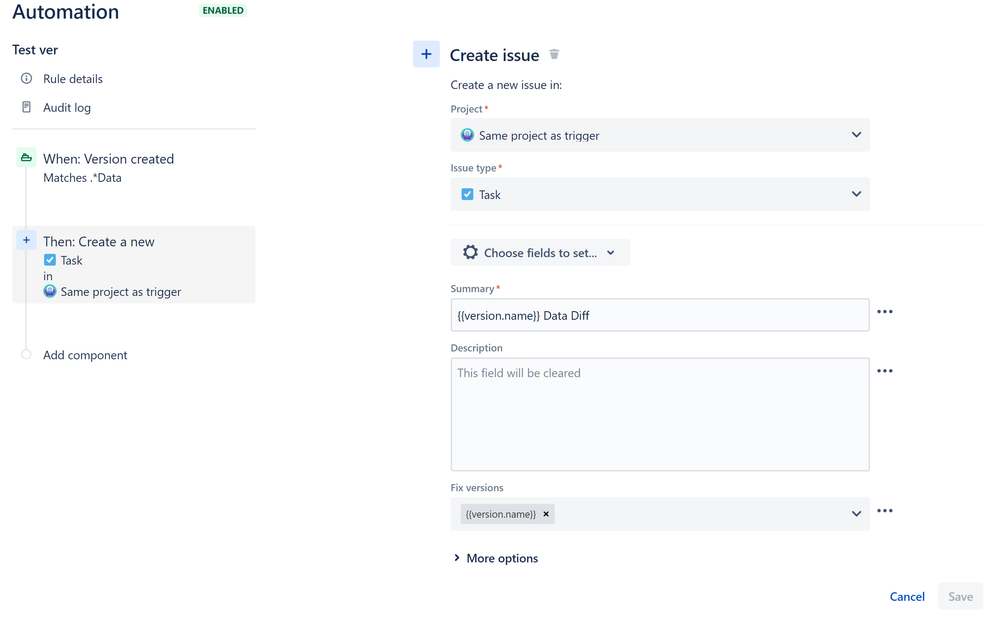Viewport: 999px width, 619px height.
Task: Open Audit log in the sidebar
Action: pyautogui.click(x=67, y=108)
